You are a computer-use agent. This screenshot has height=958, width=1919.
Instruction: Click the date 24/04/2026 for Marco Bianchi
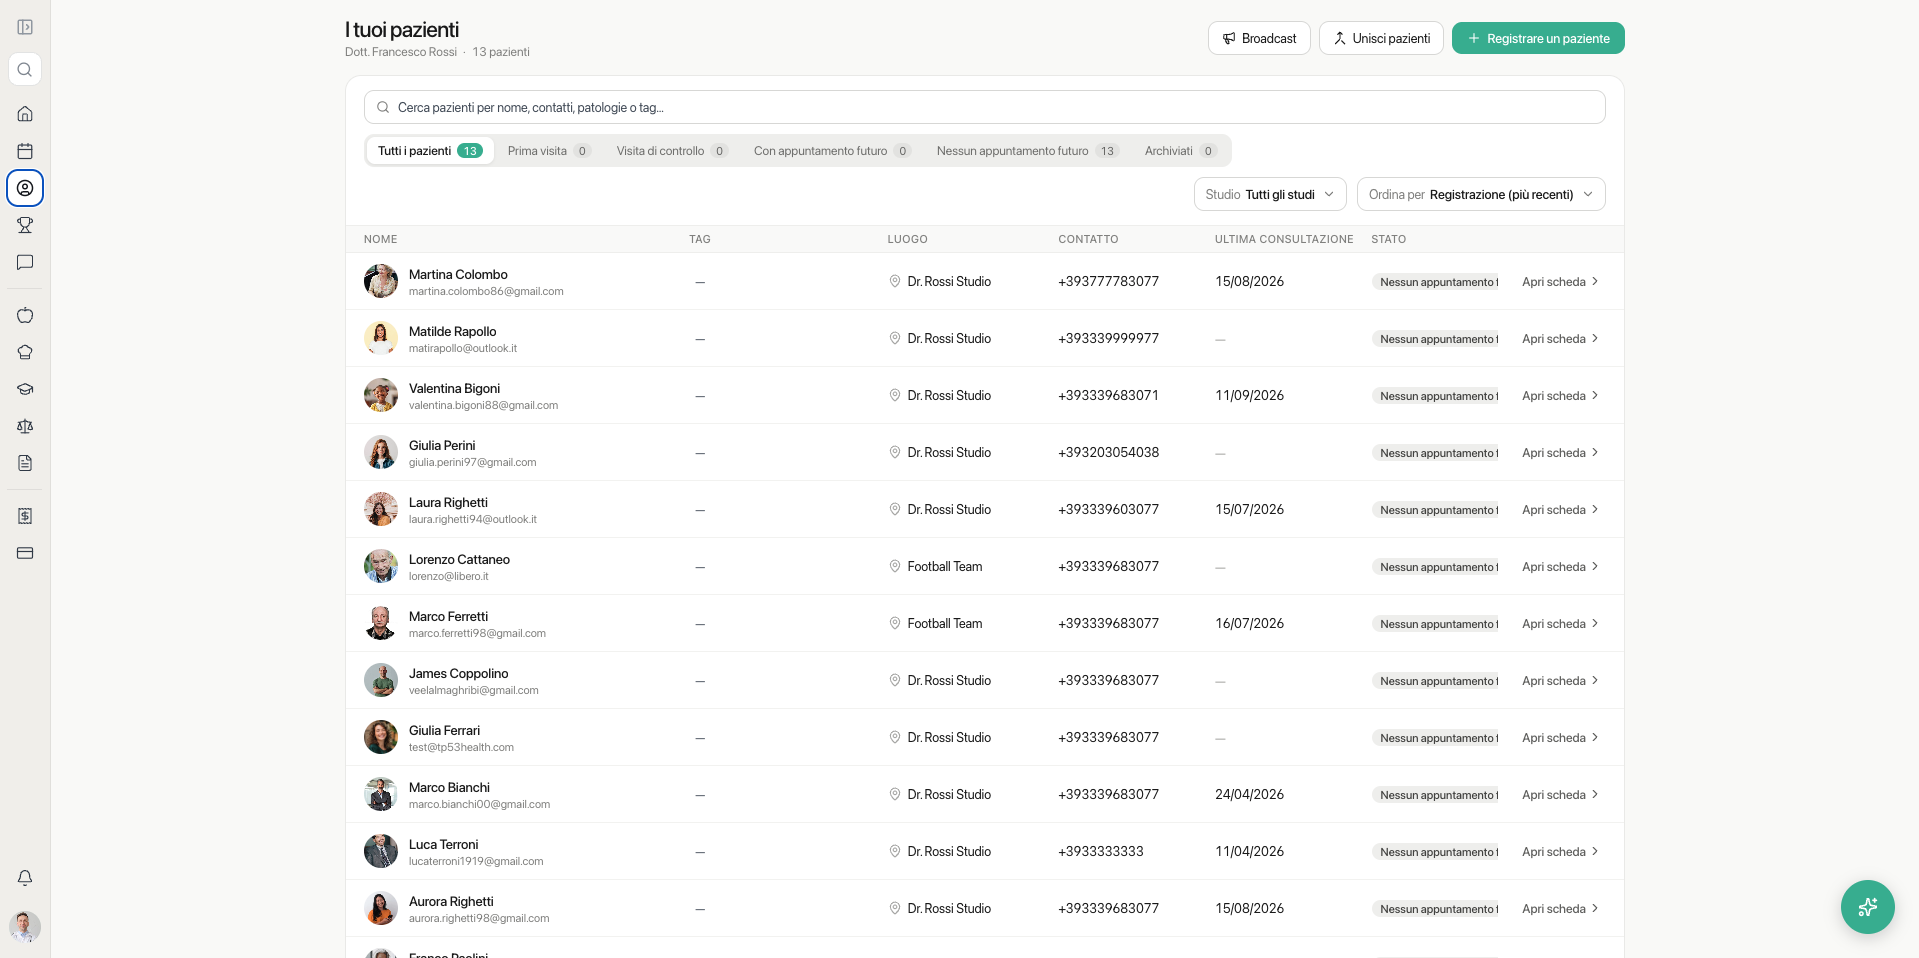1249,794
